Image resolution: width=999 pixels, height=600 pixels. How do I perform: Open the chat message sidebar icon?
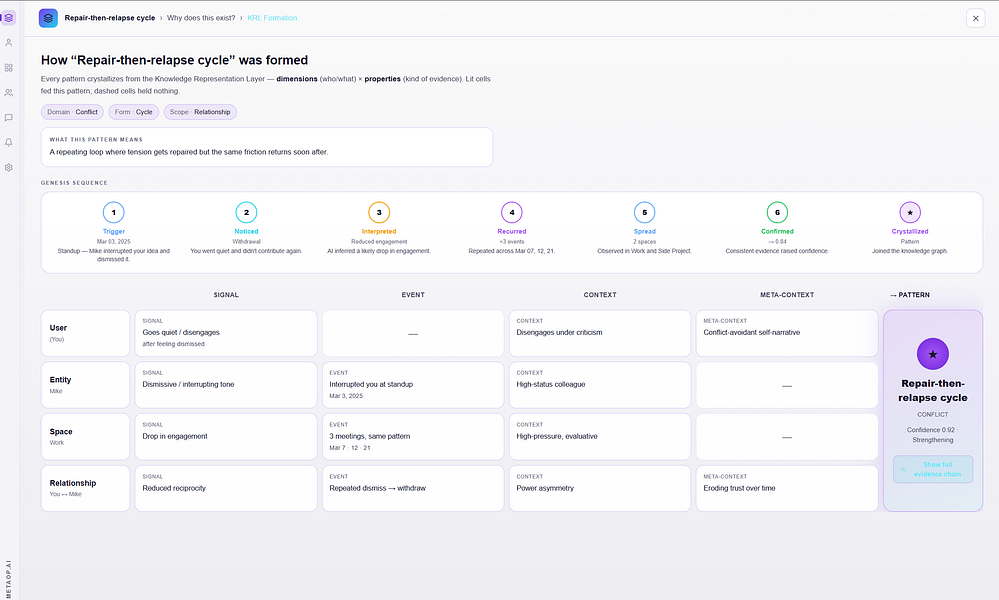click(9, 118)
